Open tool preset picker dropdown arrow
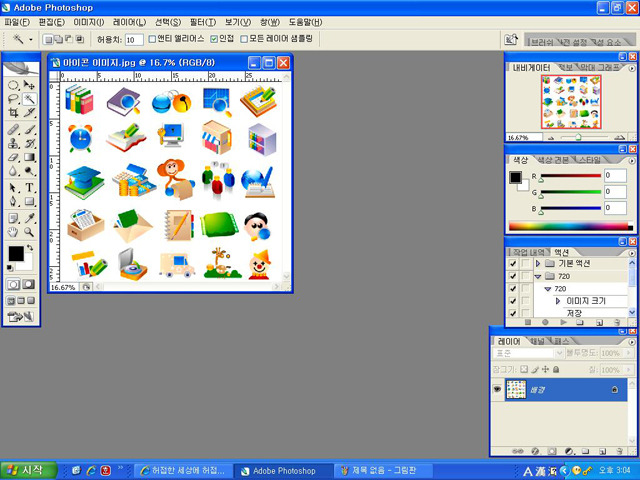This screenshot has width=640, height=480. [x=31, y=40]
